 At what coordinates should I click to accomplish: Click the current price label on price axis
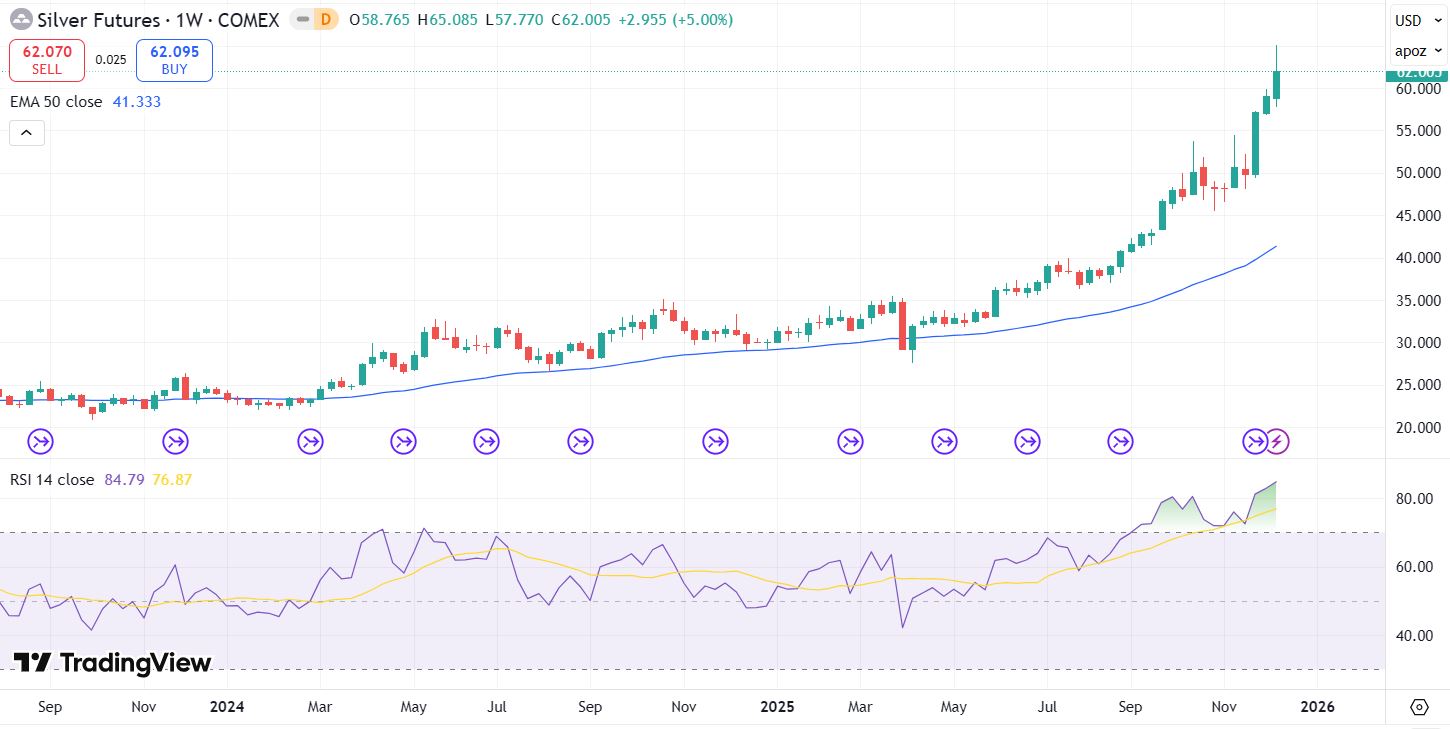(1417, 72)
